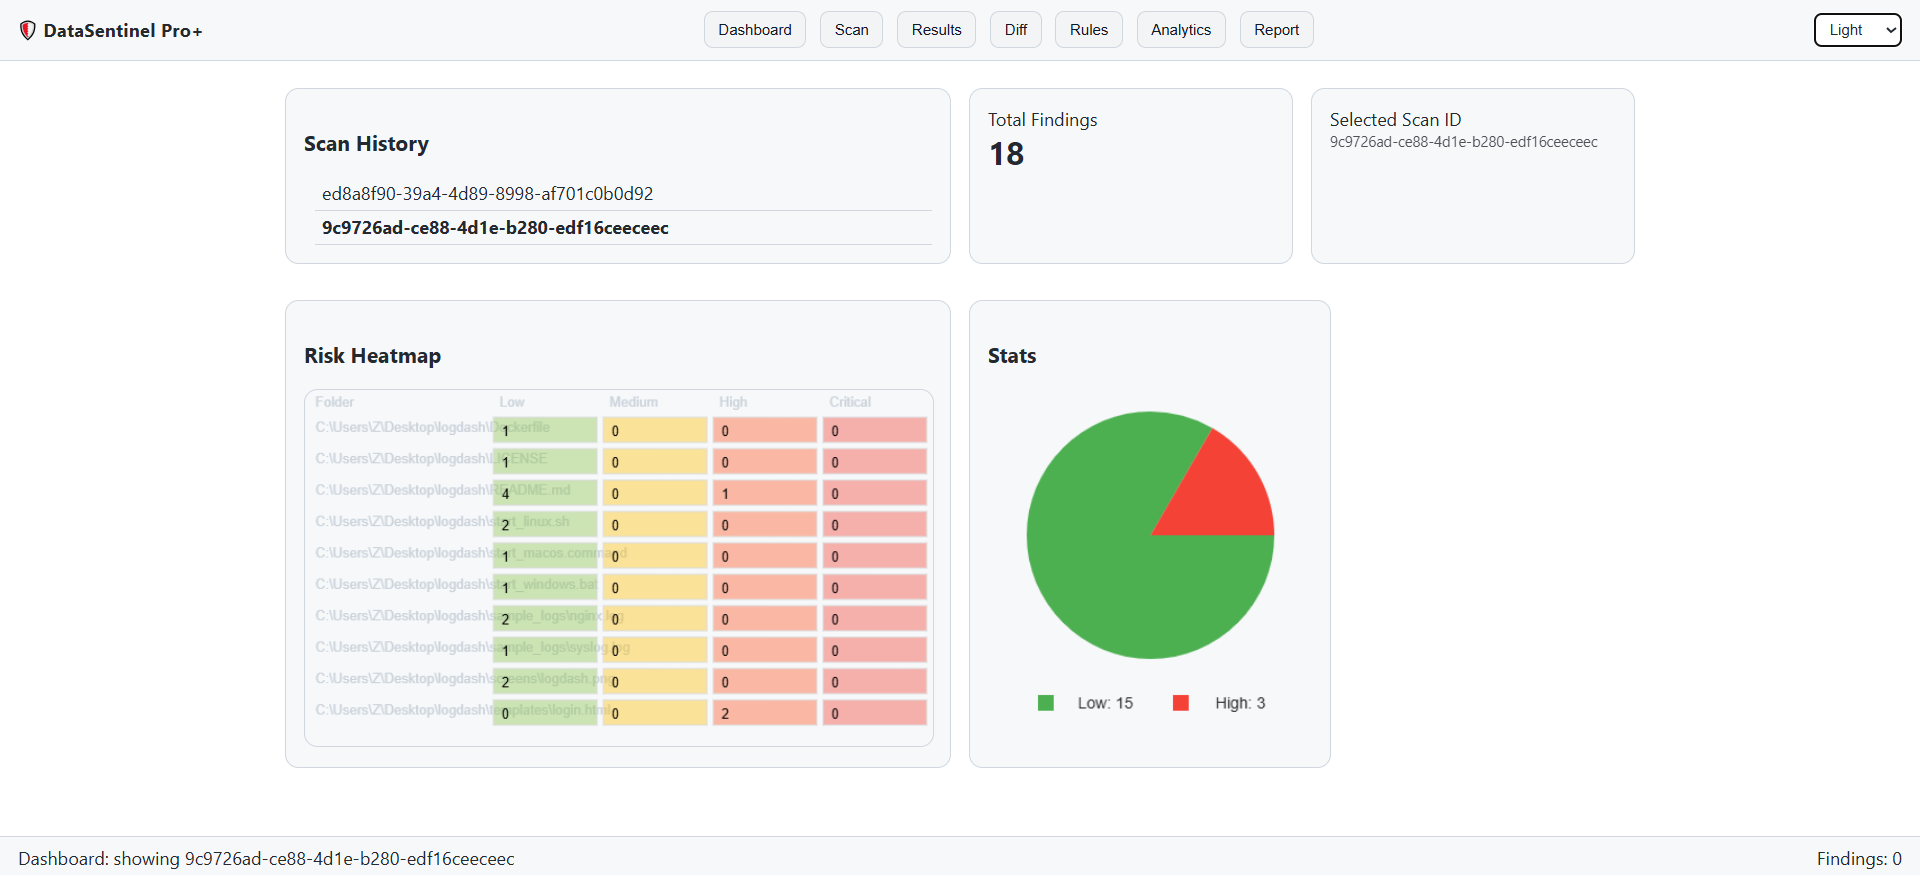
Task: Click the 'Dashboard: showing' status bar message
Action: point(266,859)
